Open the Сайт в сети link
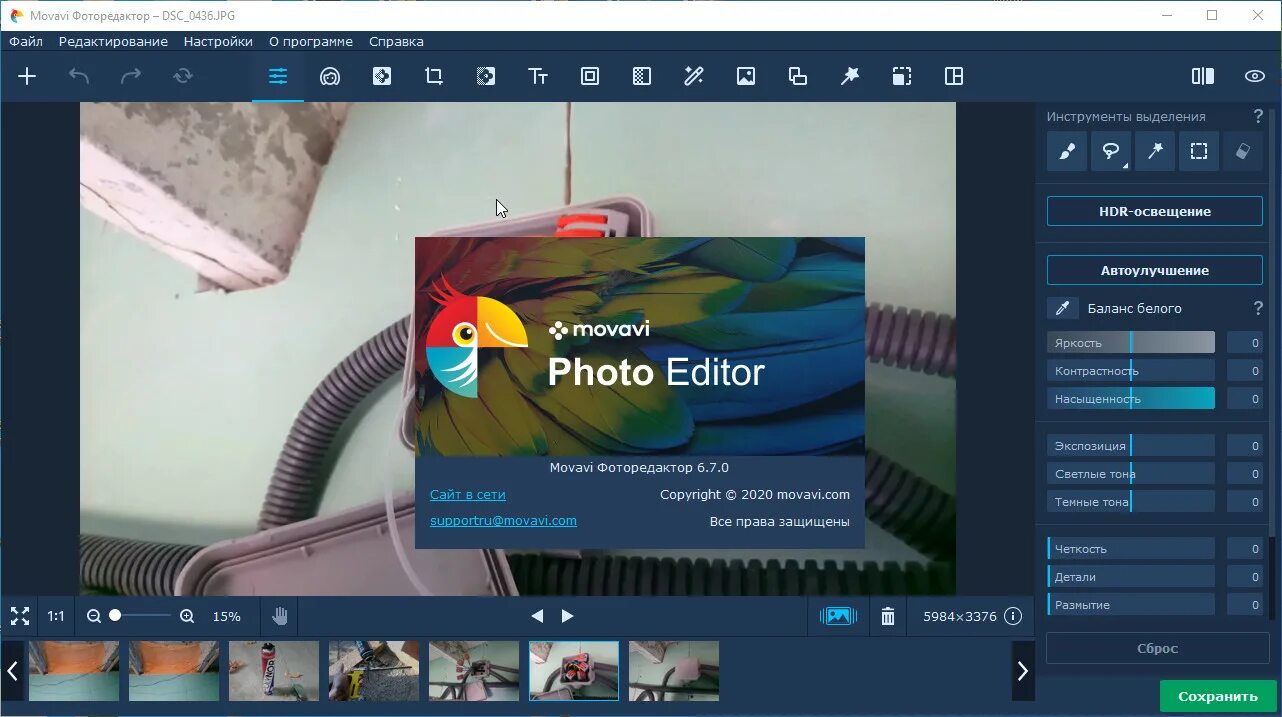Viewport: 1282px width, 717px height. [468, 494]
